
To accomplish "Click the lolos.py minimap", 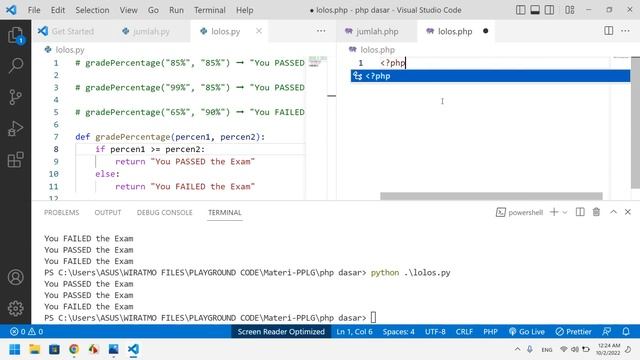I will click(x=318, y=62).
